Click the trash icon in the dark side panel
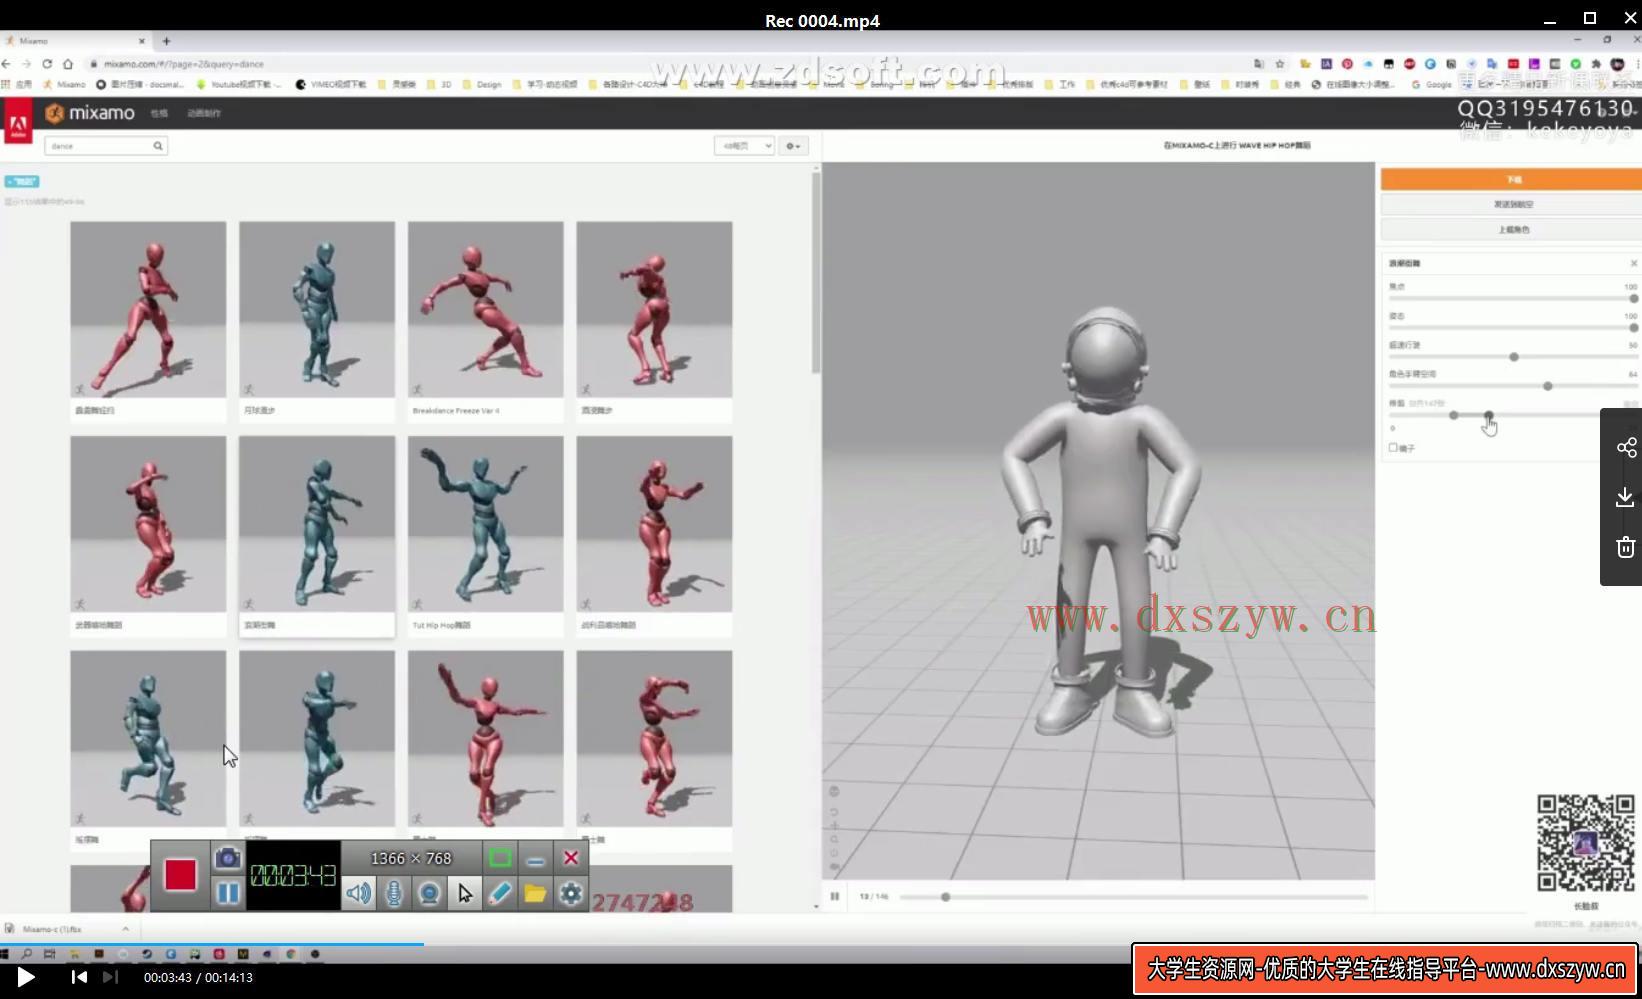 1626,547
